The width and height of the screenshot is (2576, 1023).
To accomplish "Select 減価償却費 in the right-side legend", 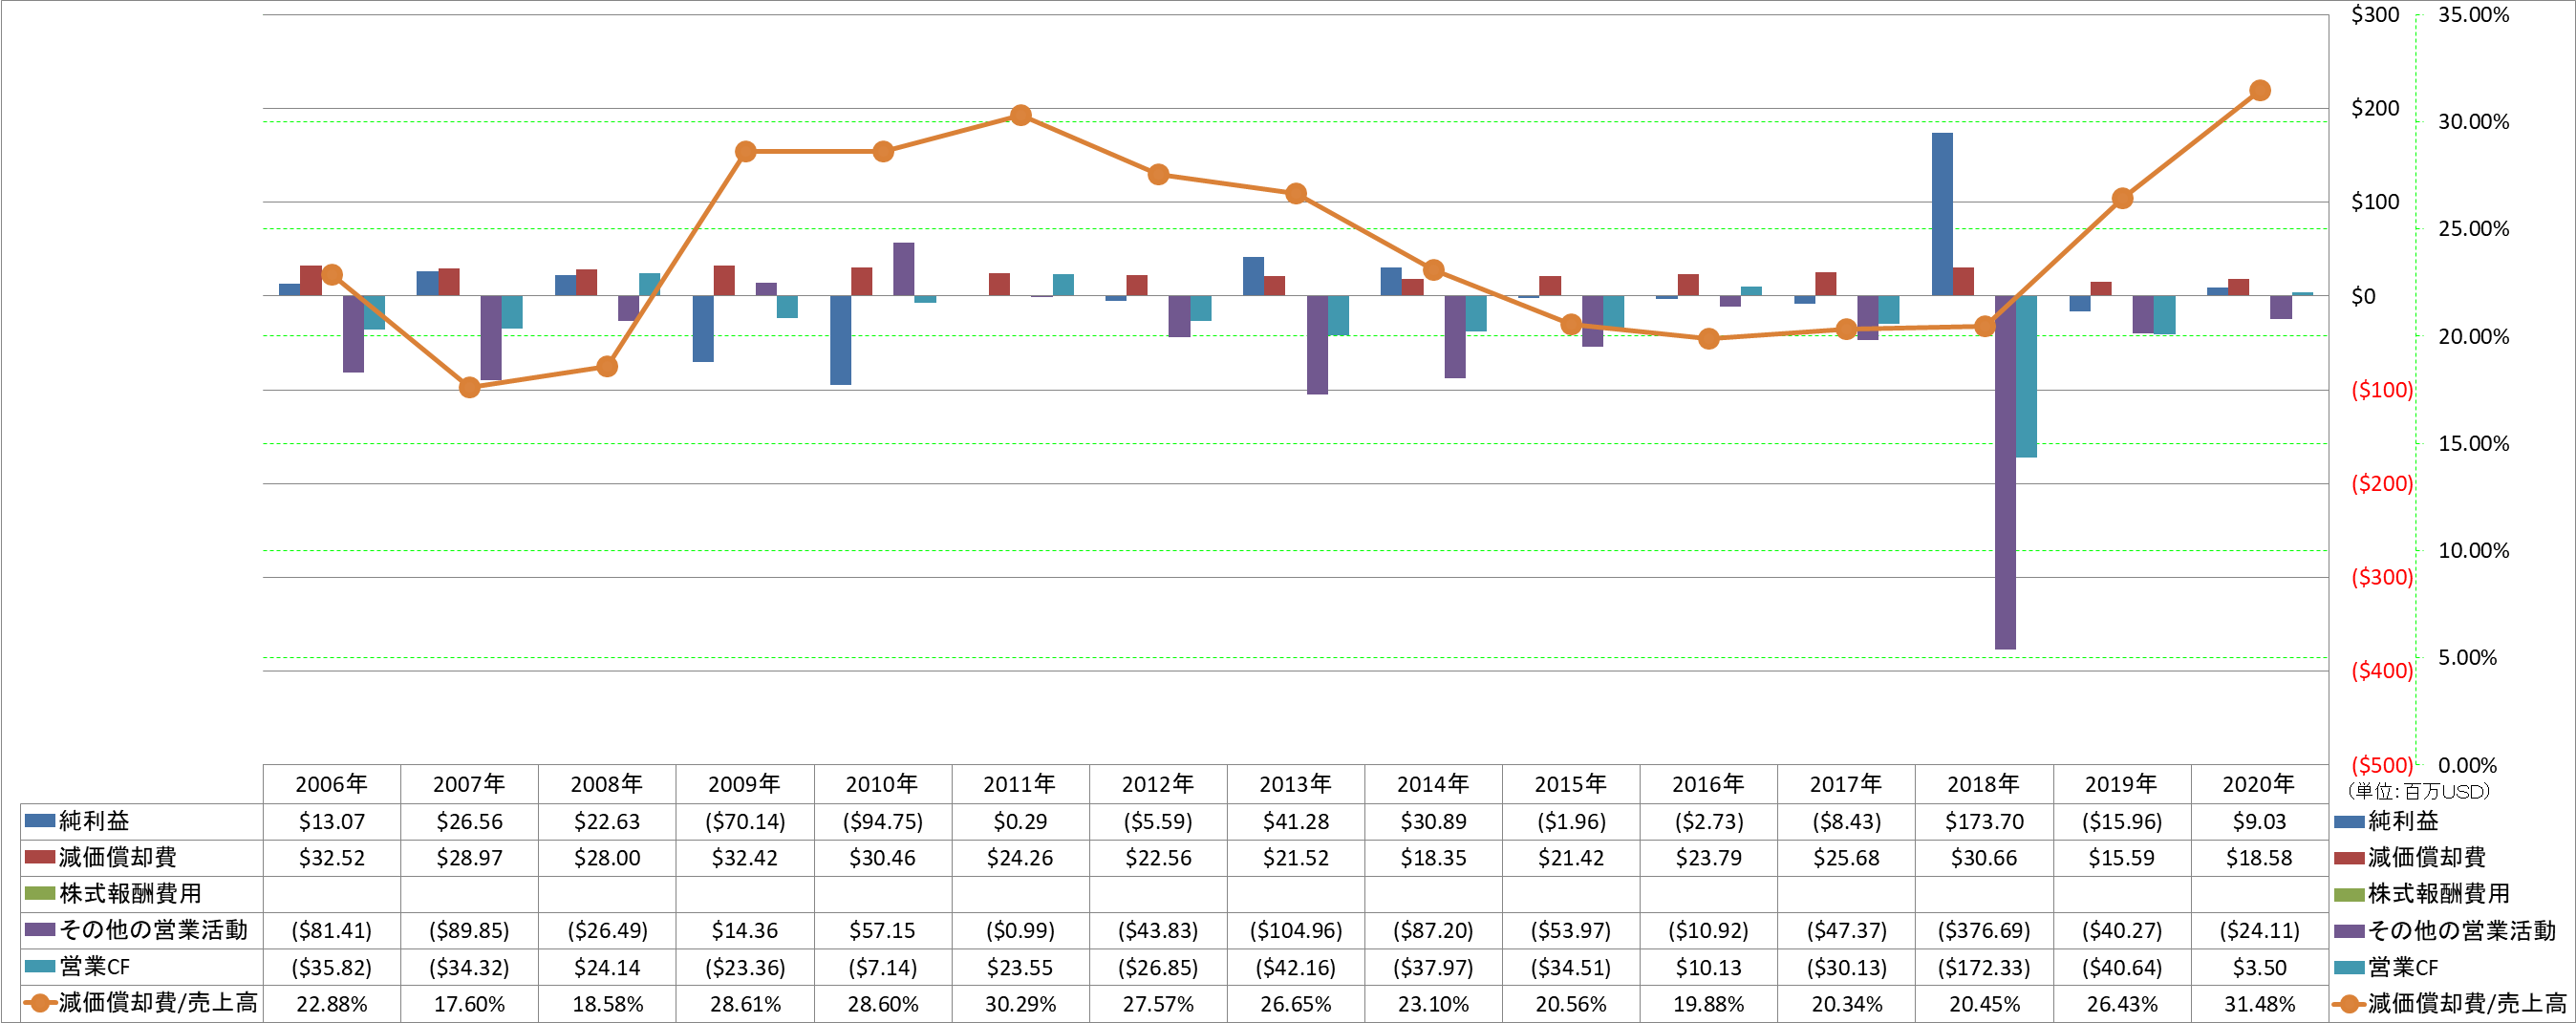I will coord(2426,857).
